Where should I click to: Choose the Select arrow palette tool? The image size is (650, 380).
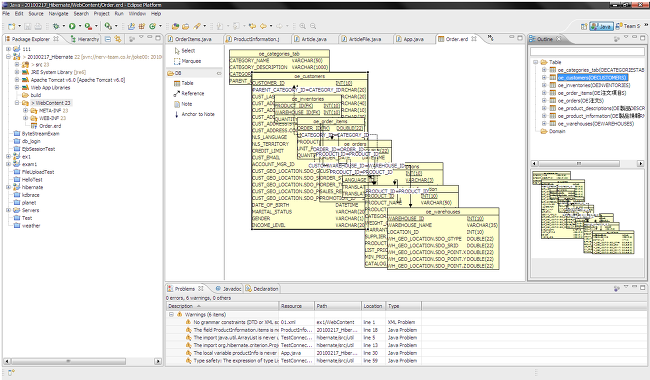[184, 51]
